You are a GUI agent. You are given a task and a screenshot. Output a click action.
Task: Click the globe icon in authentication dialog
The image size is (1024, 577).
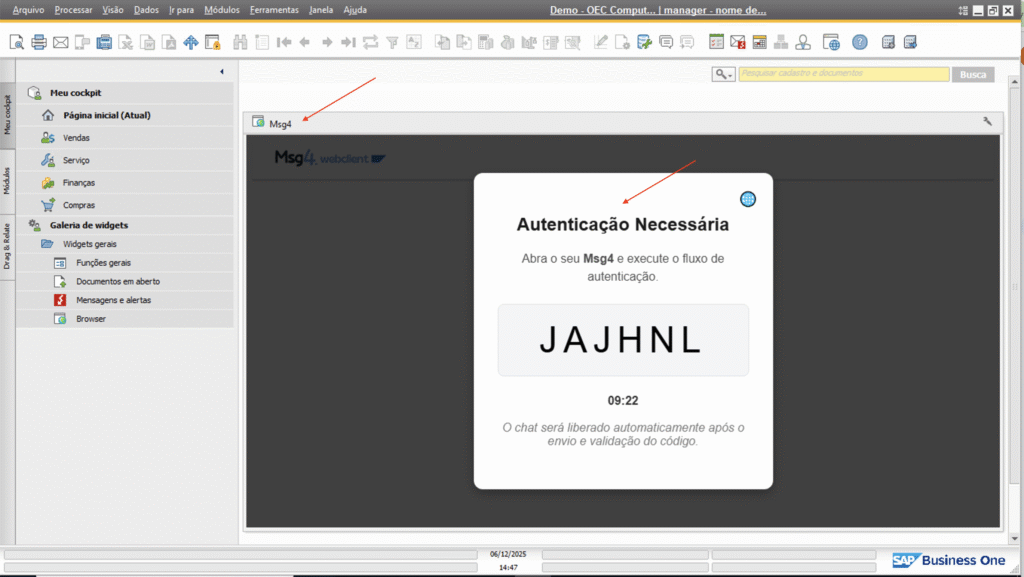(747, 199)
